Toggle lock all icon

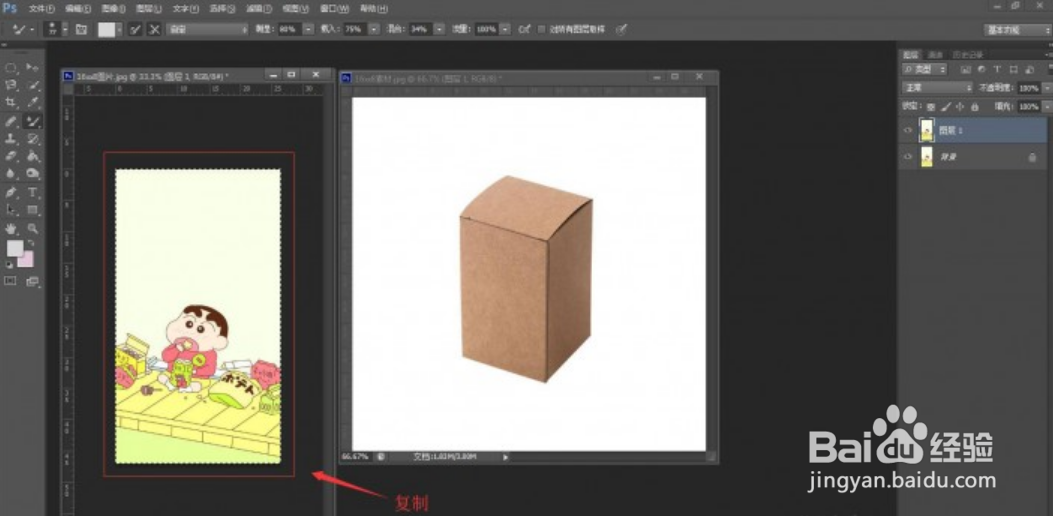(x=974, y=107)
